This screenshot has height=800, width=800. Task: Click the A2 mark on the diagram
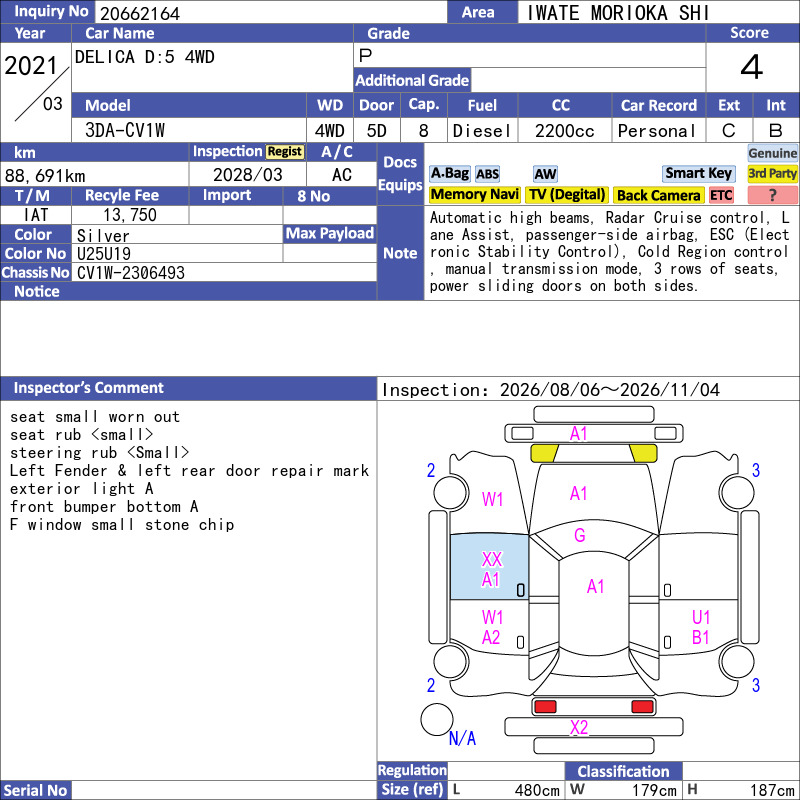[491, 637]
